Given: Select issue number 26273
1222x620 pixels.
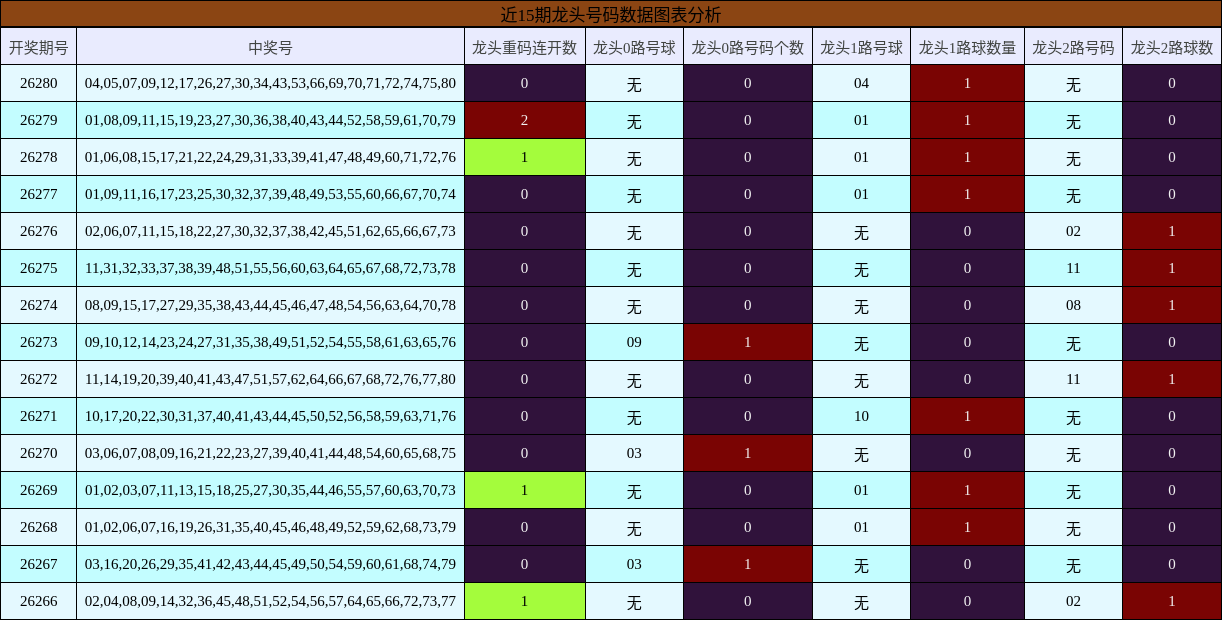Looking at the screenshot, I should point(38,342).
